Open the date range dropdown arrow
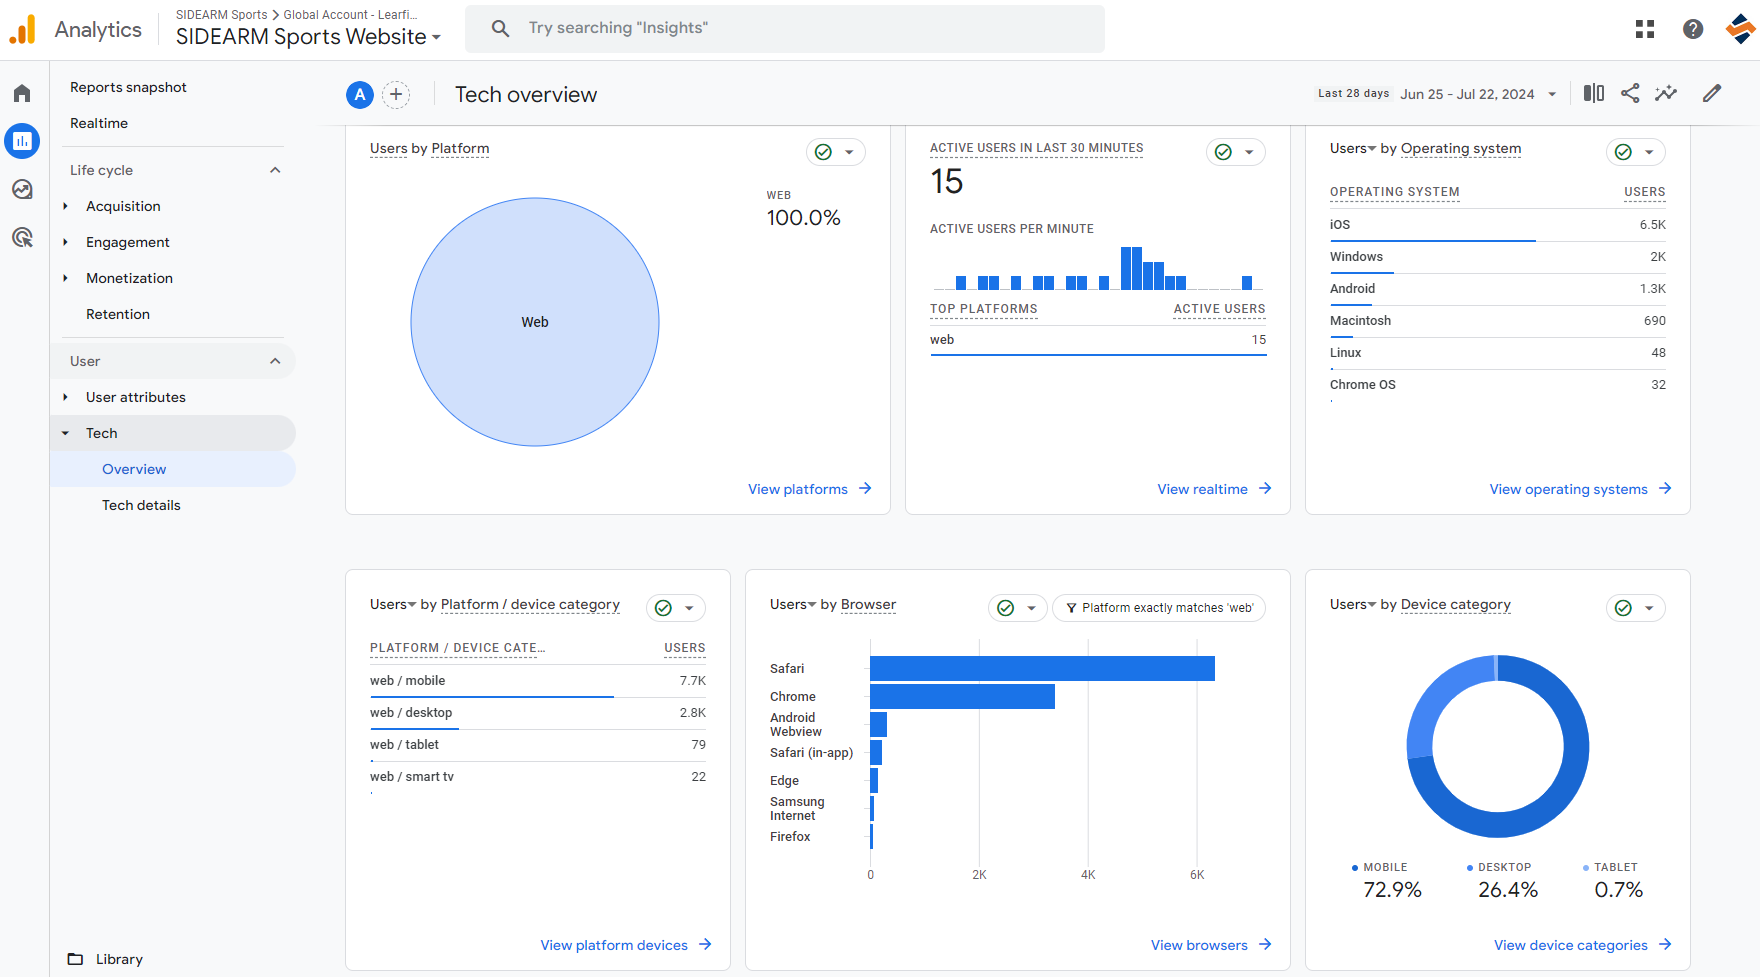Viewport: 1760px width, 977px height. coord(1552,94)
